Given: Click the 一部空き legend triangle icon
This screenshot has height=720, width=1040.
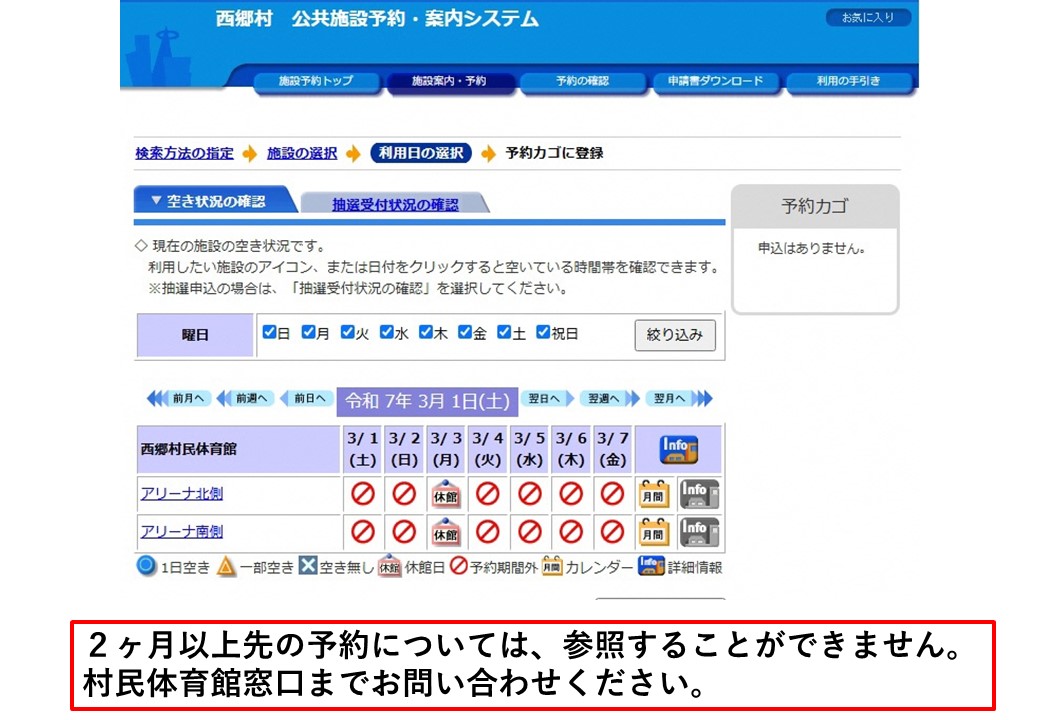Looking at the screenshot, I should click(x=226, y=567).
